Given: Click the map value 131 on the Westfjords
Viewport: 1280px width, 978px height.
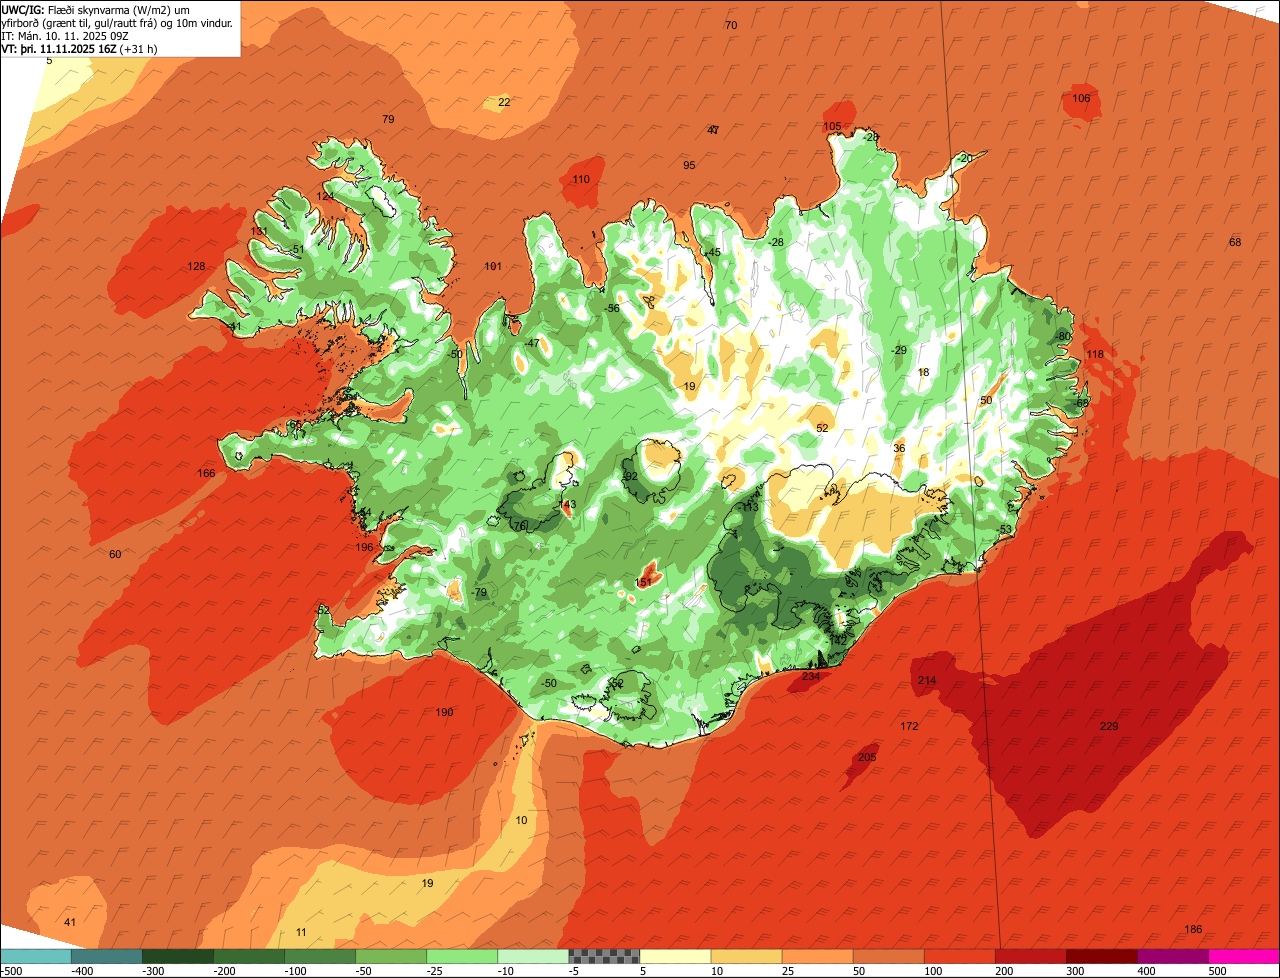Looking at the screenshot, I should pyautogui.click(x=259, y=231).
